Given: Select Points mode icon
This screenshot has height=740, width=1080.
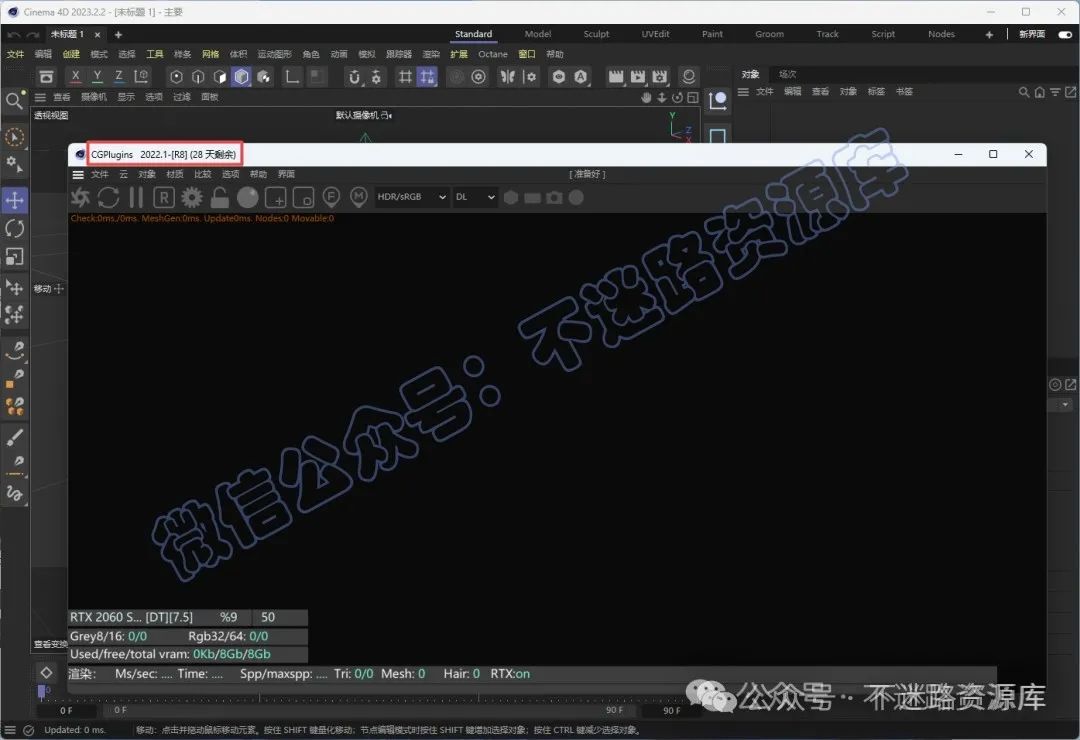Looking at the screenshot, I should 176,77.
